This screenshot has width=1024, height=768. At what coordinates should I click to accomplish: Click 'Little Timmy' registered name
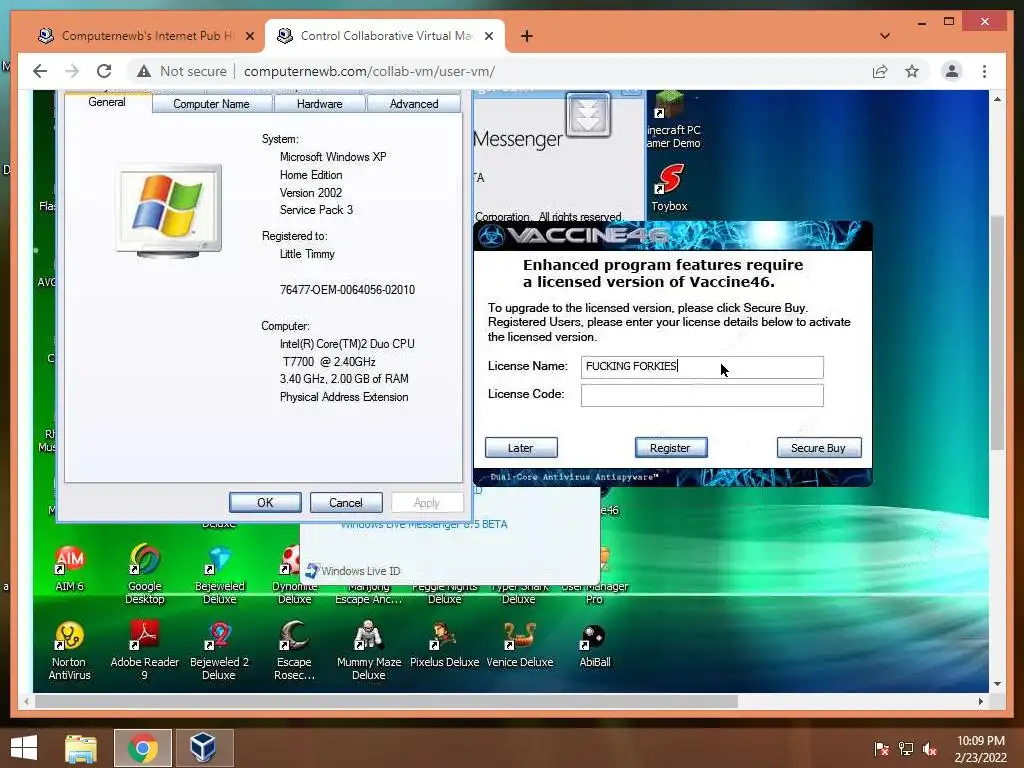[307, 254]
